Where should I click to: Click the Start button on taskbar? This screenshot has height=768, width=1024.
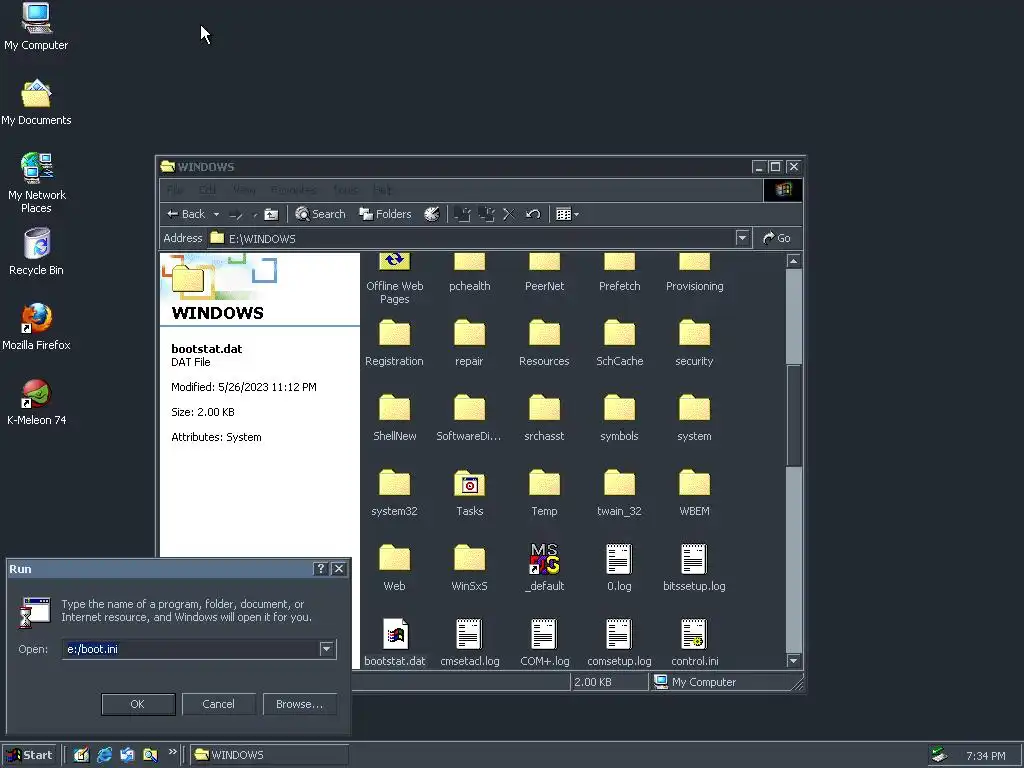pyautogui.click(x=29, y=755)
